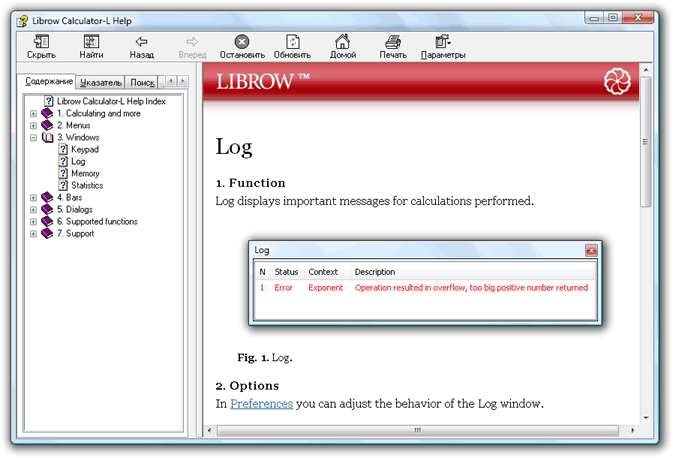
Task: Click the '1. Function' heading
Action: click(251, 183)
